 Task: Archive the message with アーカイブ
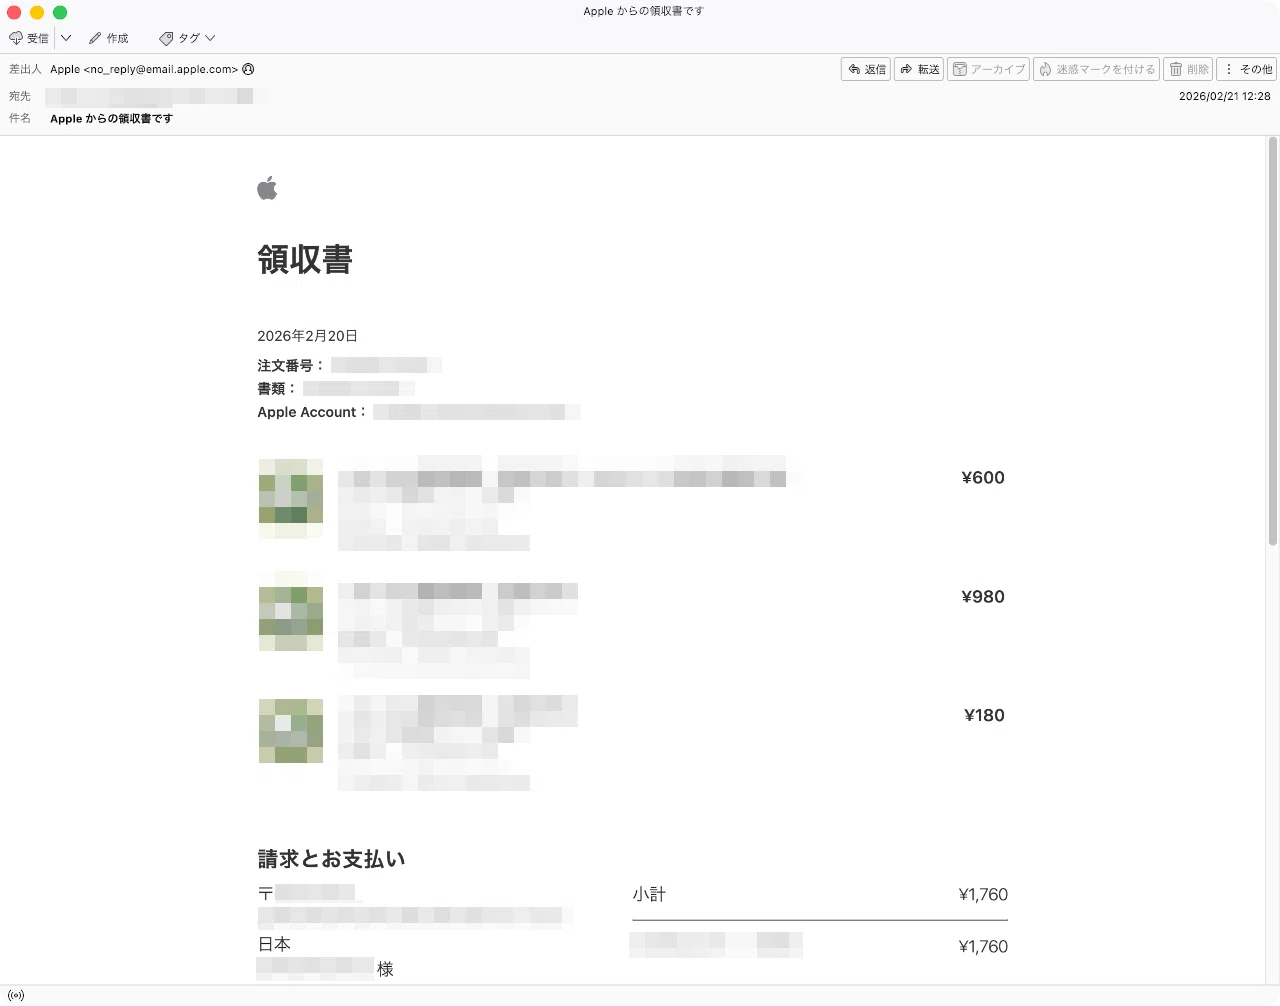(x=988, y=69)
